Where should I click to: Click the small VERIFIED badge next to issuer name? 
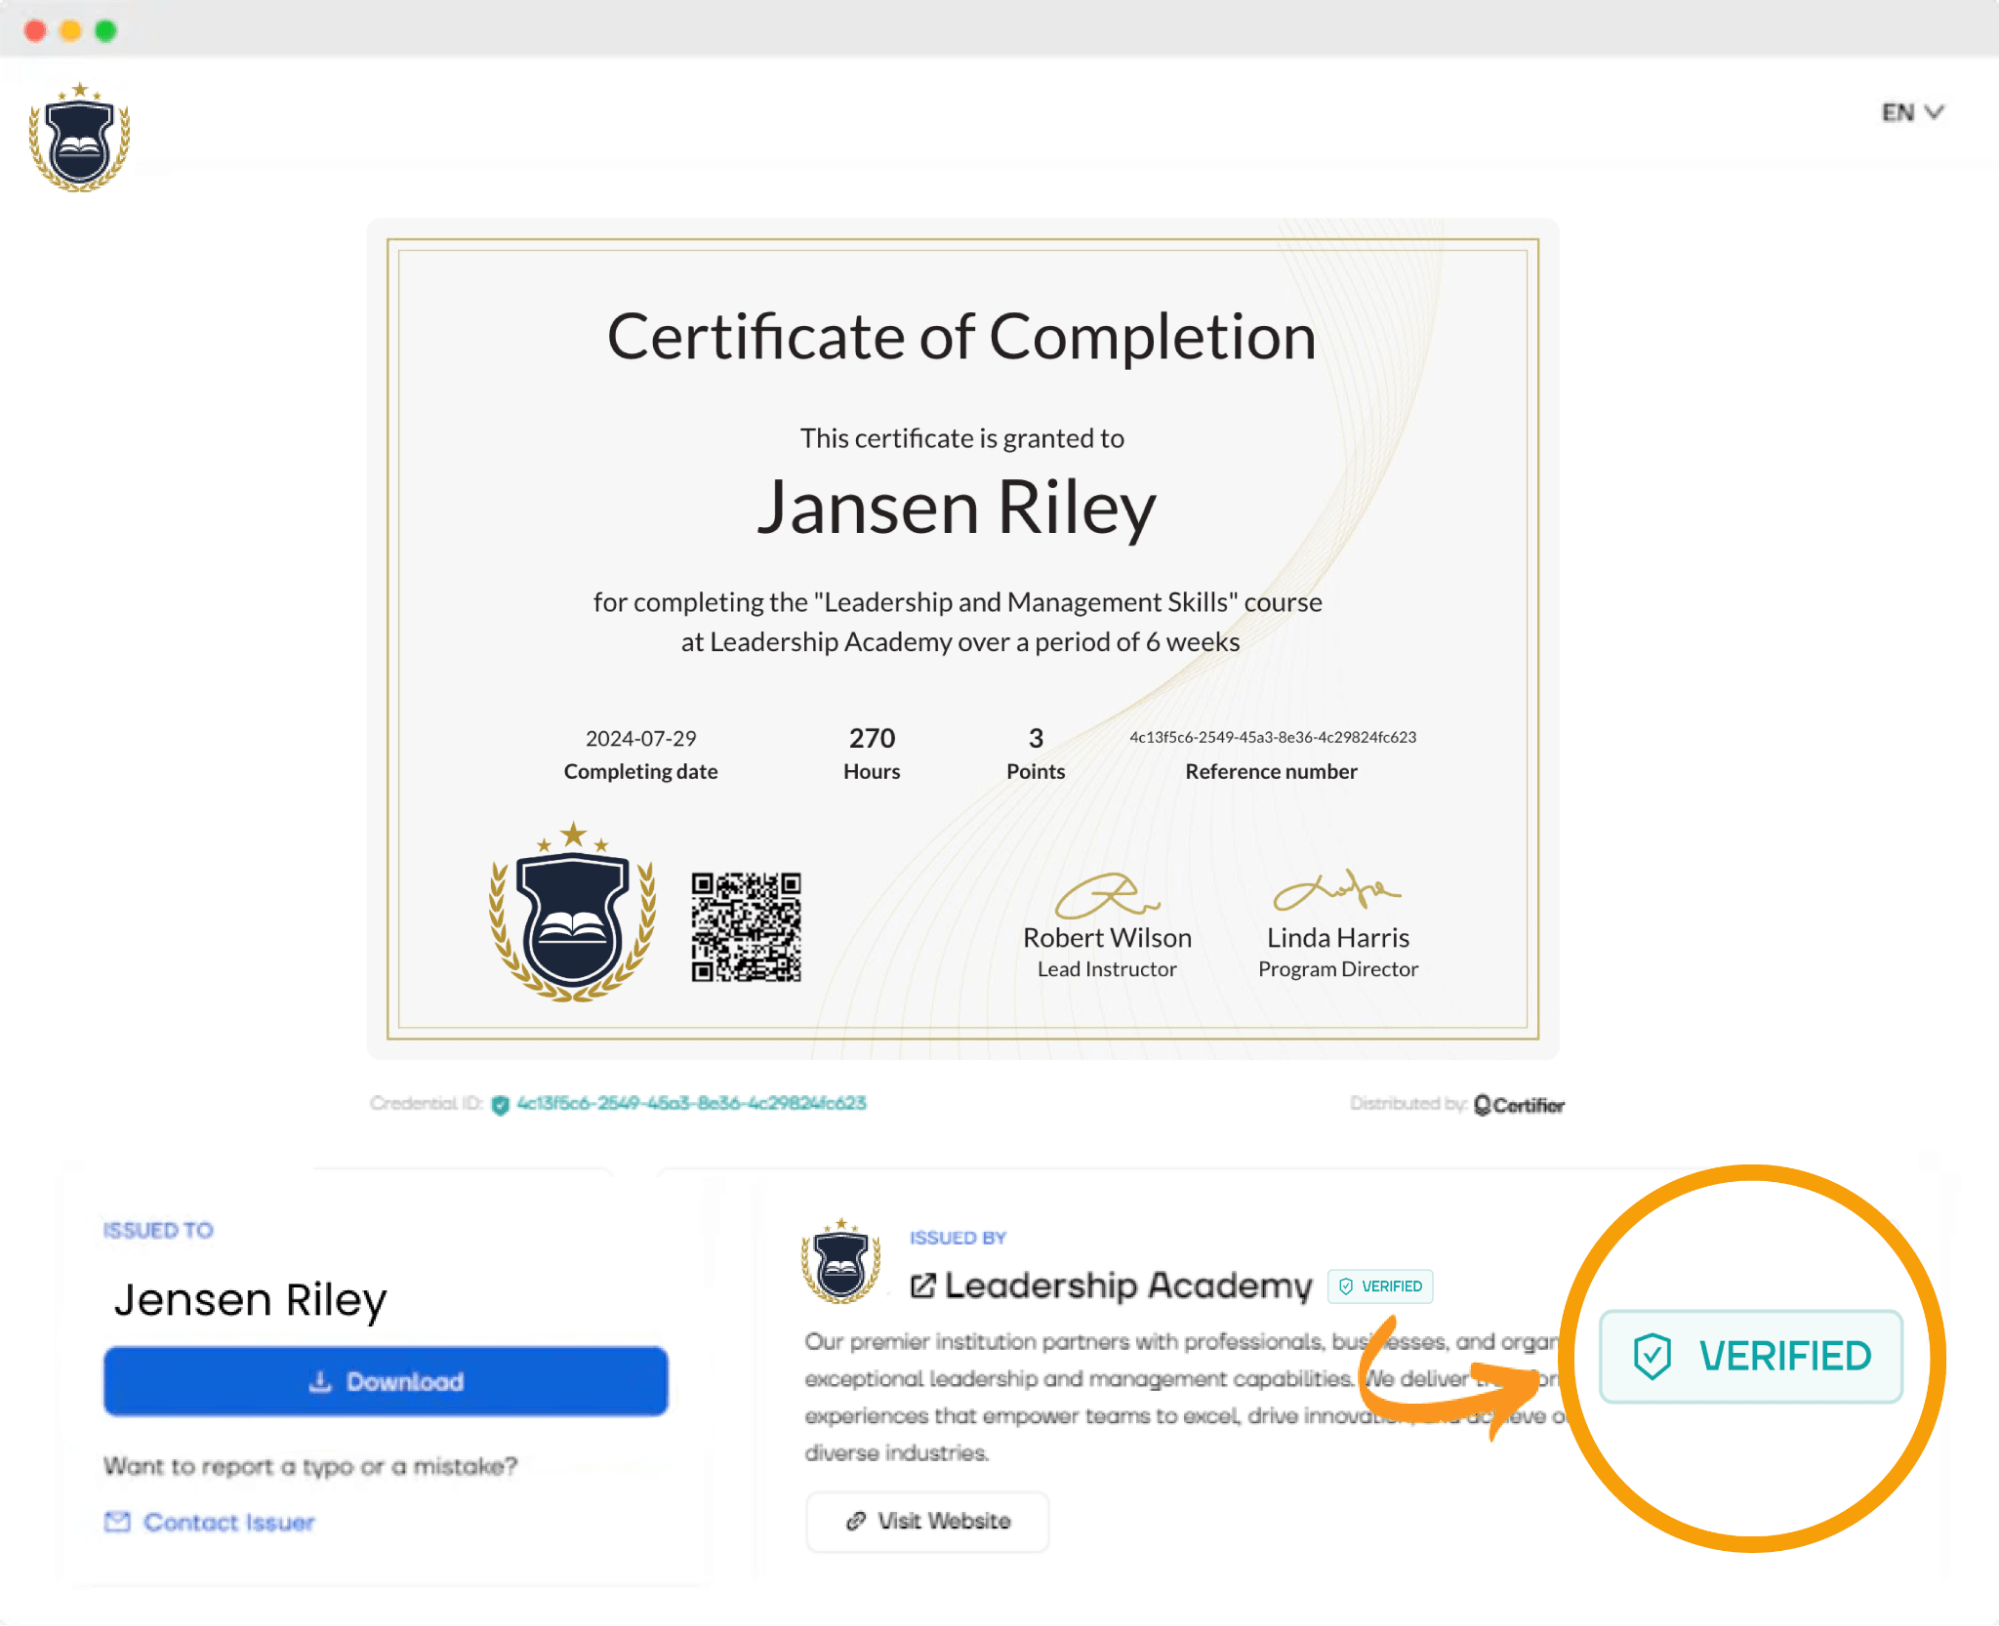(1380, 1286)
